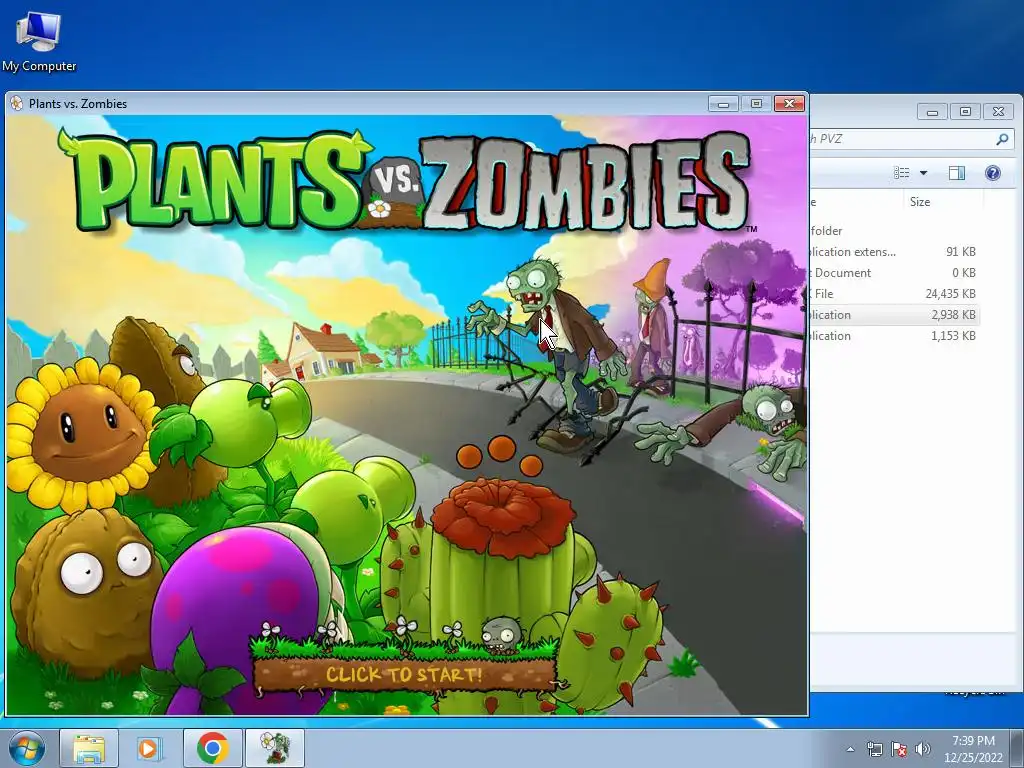Open volume speaker tray icon
1024x768 pixels.
click(922, 749)
